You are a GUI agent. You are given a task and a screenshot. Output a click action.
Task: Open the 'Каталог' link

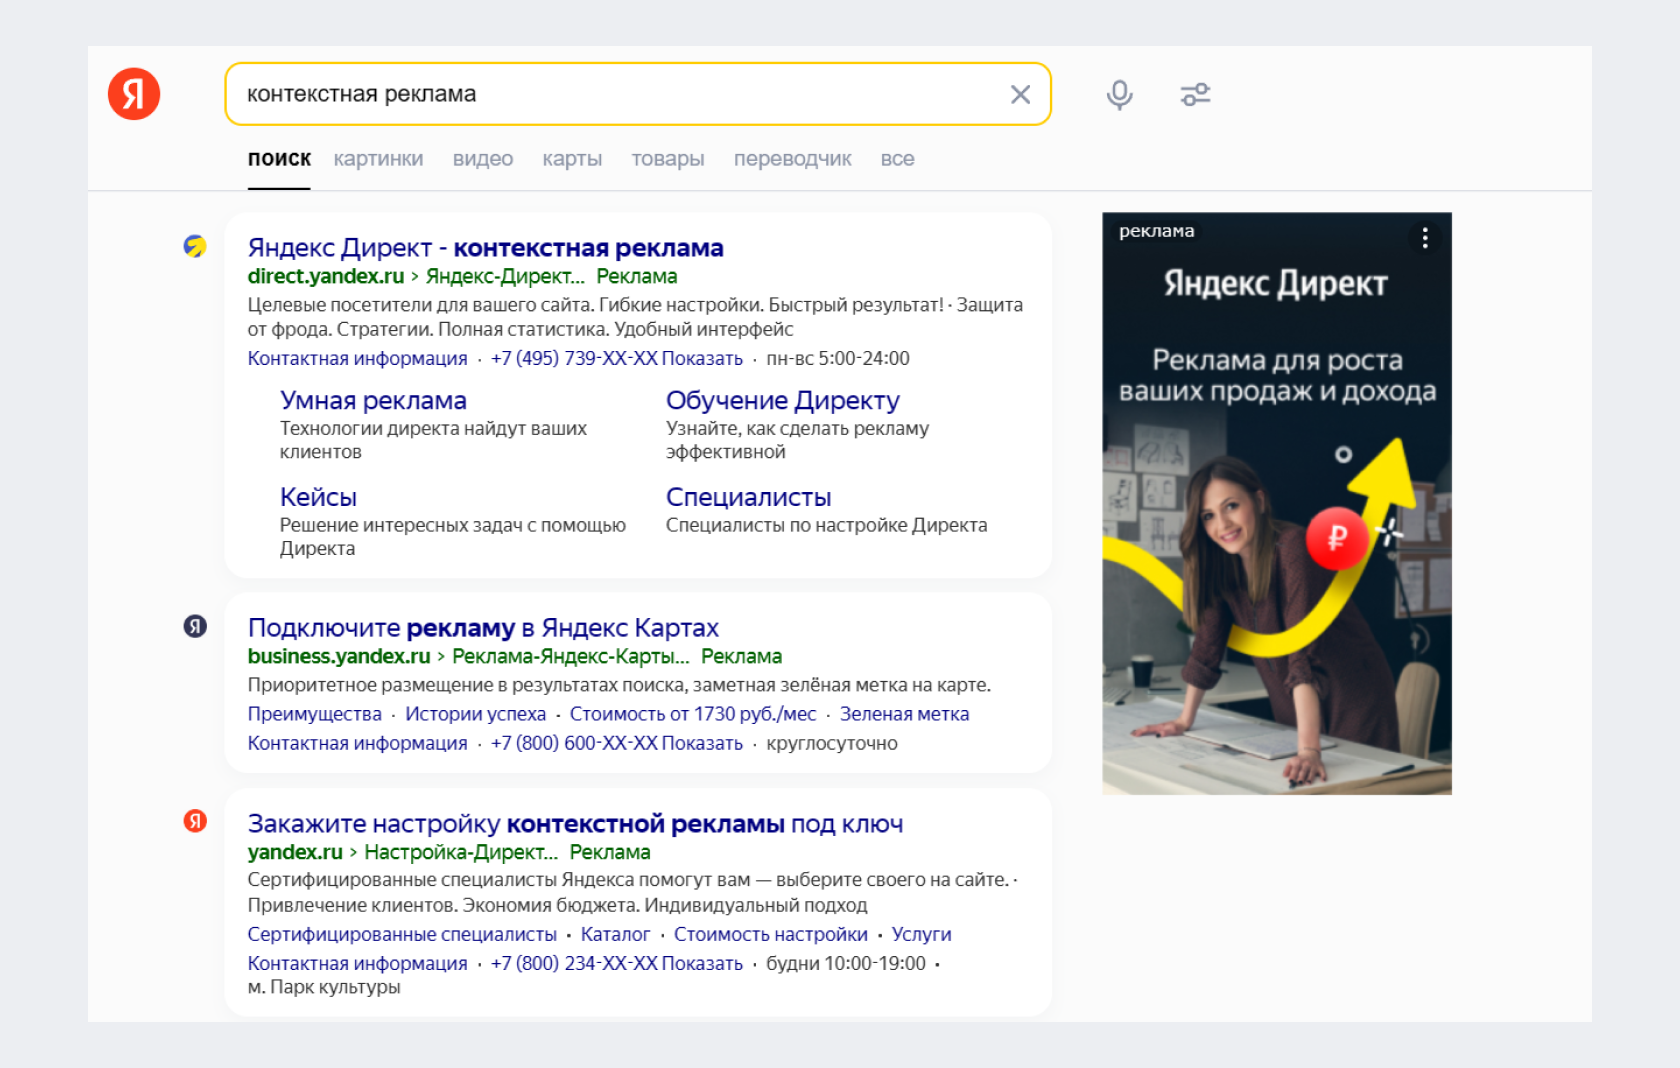(615, 934)
